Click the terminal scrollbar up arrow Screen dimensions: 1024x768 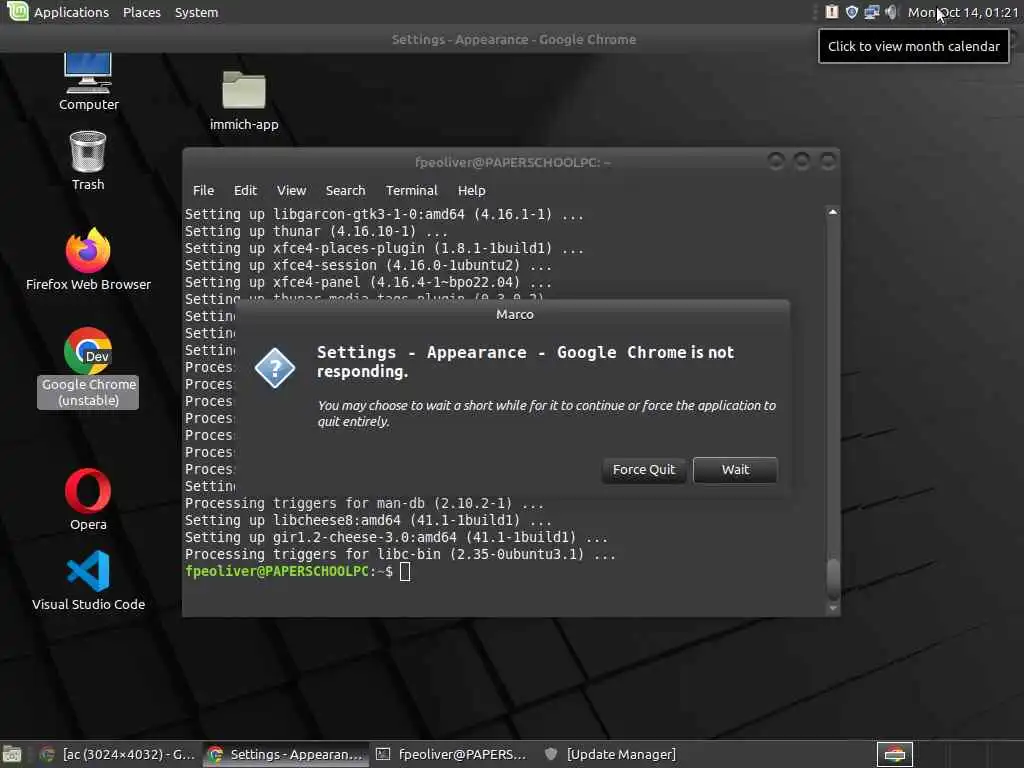(x=833, y=212)
